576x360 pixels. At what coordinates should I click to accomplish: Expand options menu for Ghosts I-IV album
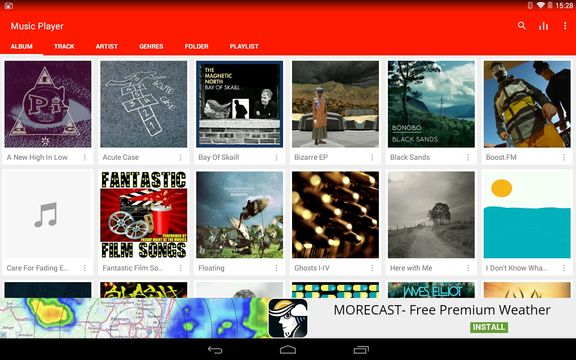[372, 268]
